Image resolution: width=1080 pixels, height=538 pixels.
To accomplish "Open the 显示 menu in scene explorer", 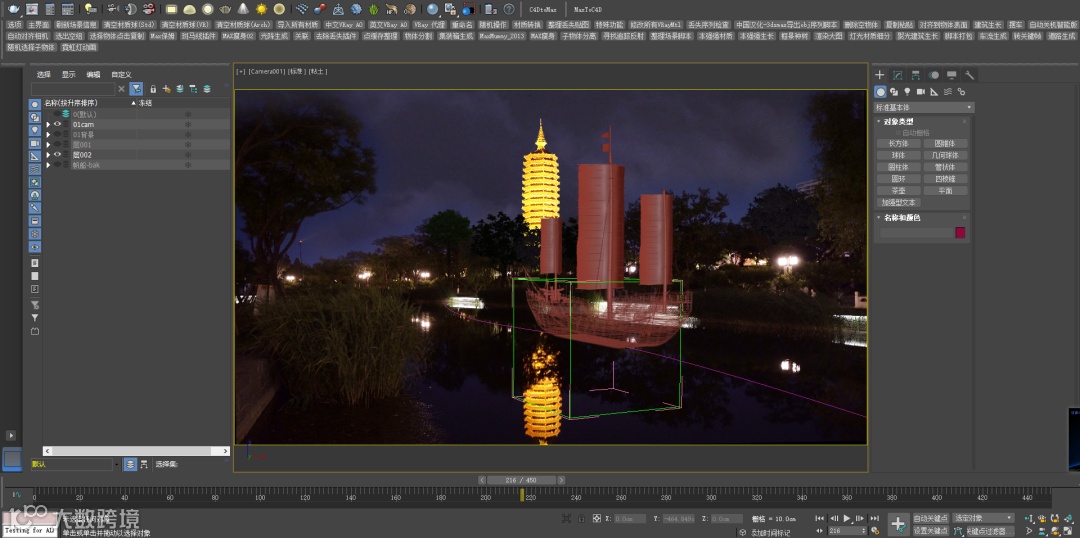I will click(68, 74).
